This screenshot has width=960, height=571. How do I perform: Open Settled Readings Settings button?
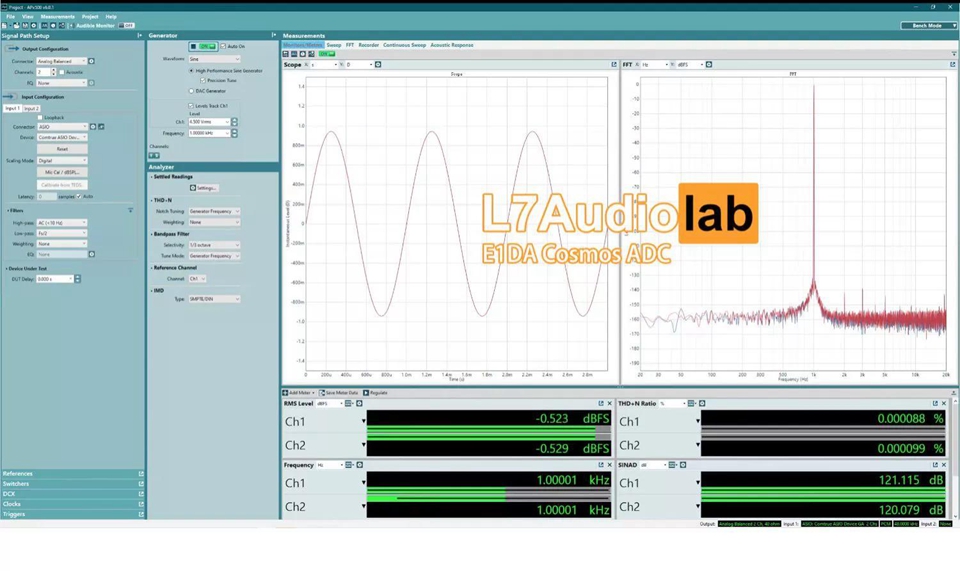pos(203,187)
